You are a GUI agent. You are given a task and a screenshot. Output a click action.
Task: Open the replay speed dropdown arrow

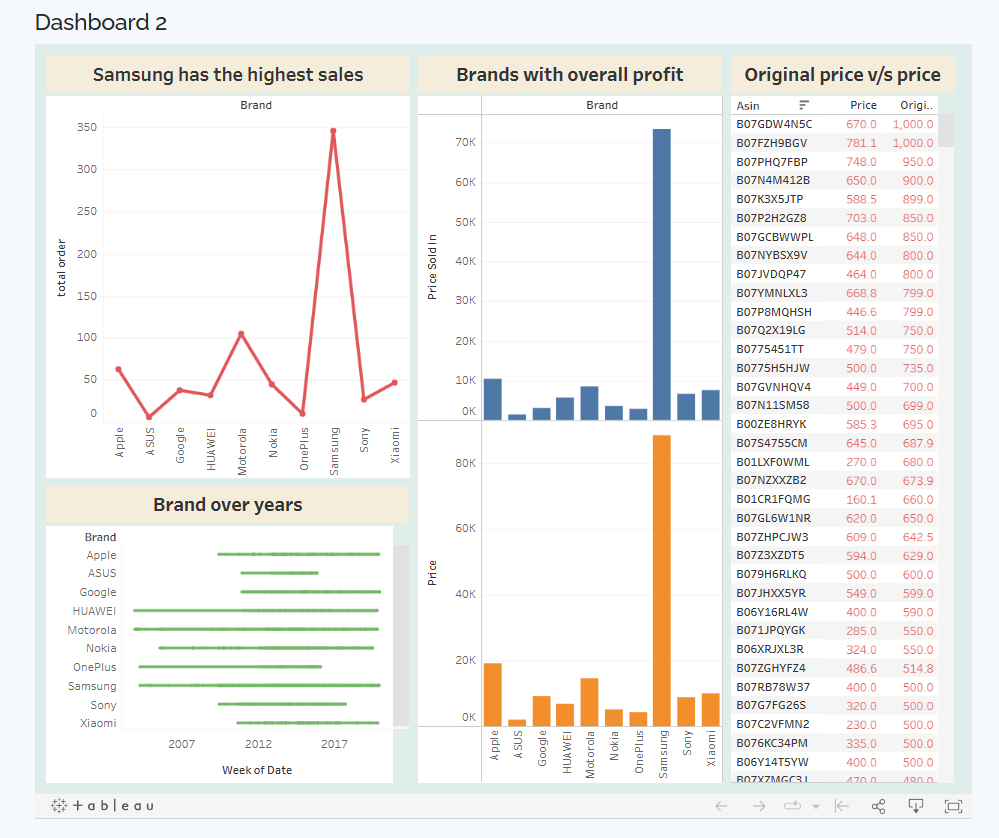tap(816, 806)
